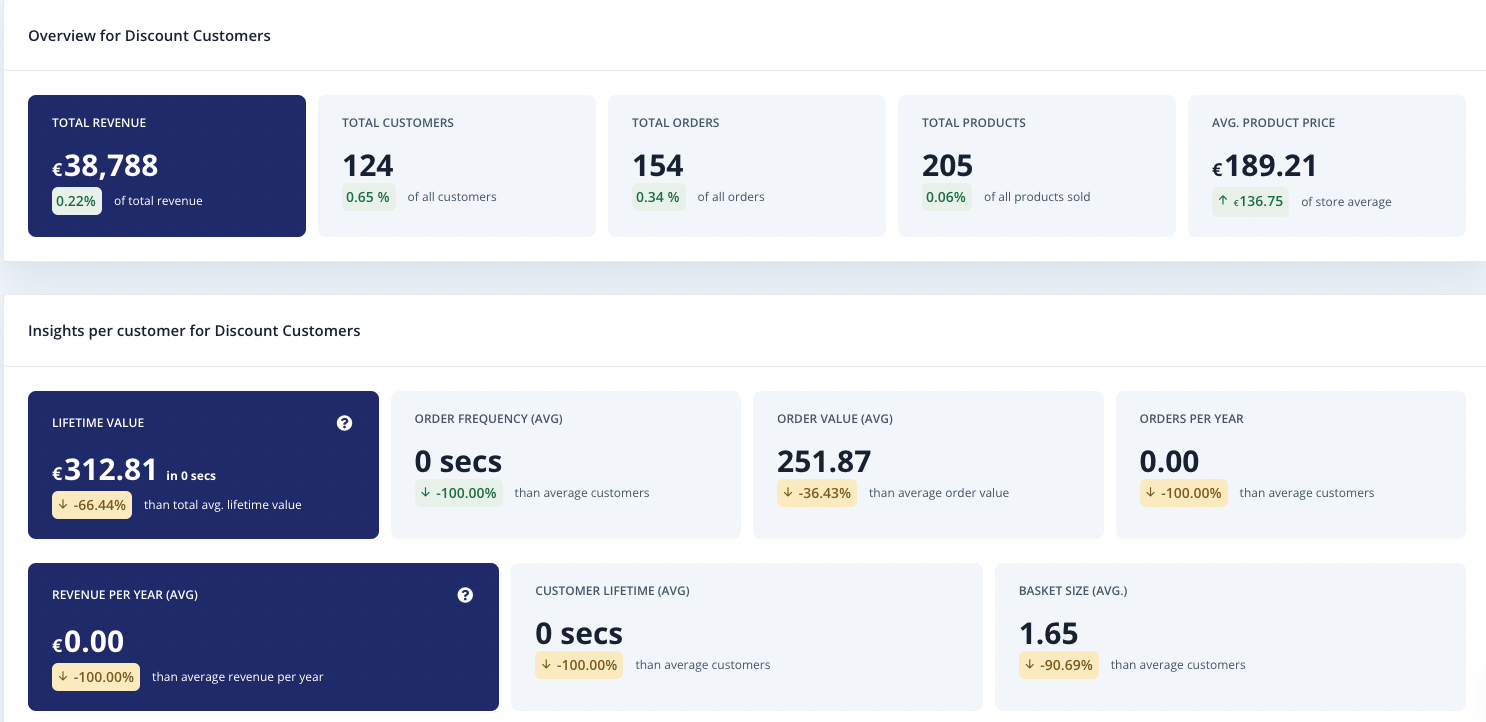Image resolution: width=1486 pixels, height=722 pixels.
Task: Click the Overview for Discount Customers heading
Action: [x=149, y=36]
